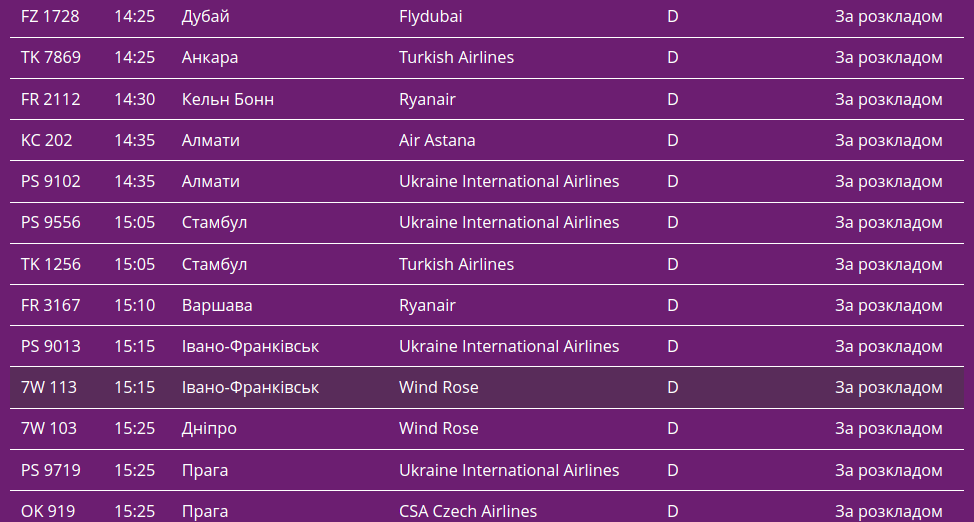974x522 pixels.
Task: Click the Кельн Бонн destination
Action: pyautogui.click(x=227, y=99)
